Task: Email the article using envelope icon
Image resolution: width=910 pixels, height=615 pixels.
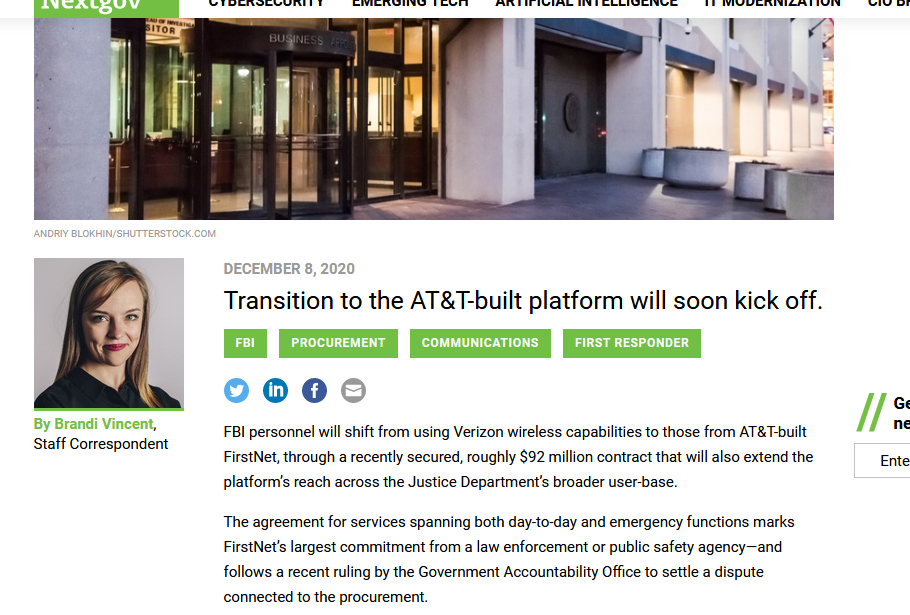Action: pyautogui.click(x=353, y=390)
